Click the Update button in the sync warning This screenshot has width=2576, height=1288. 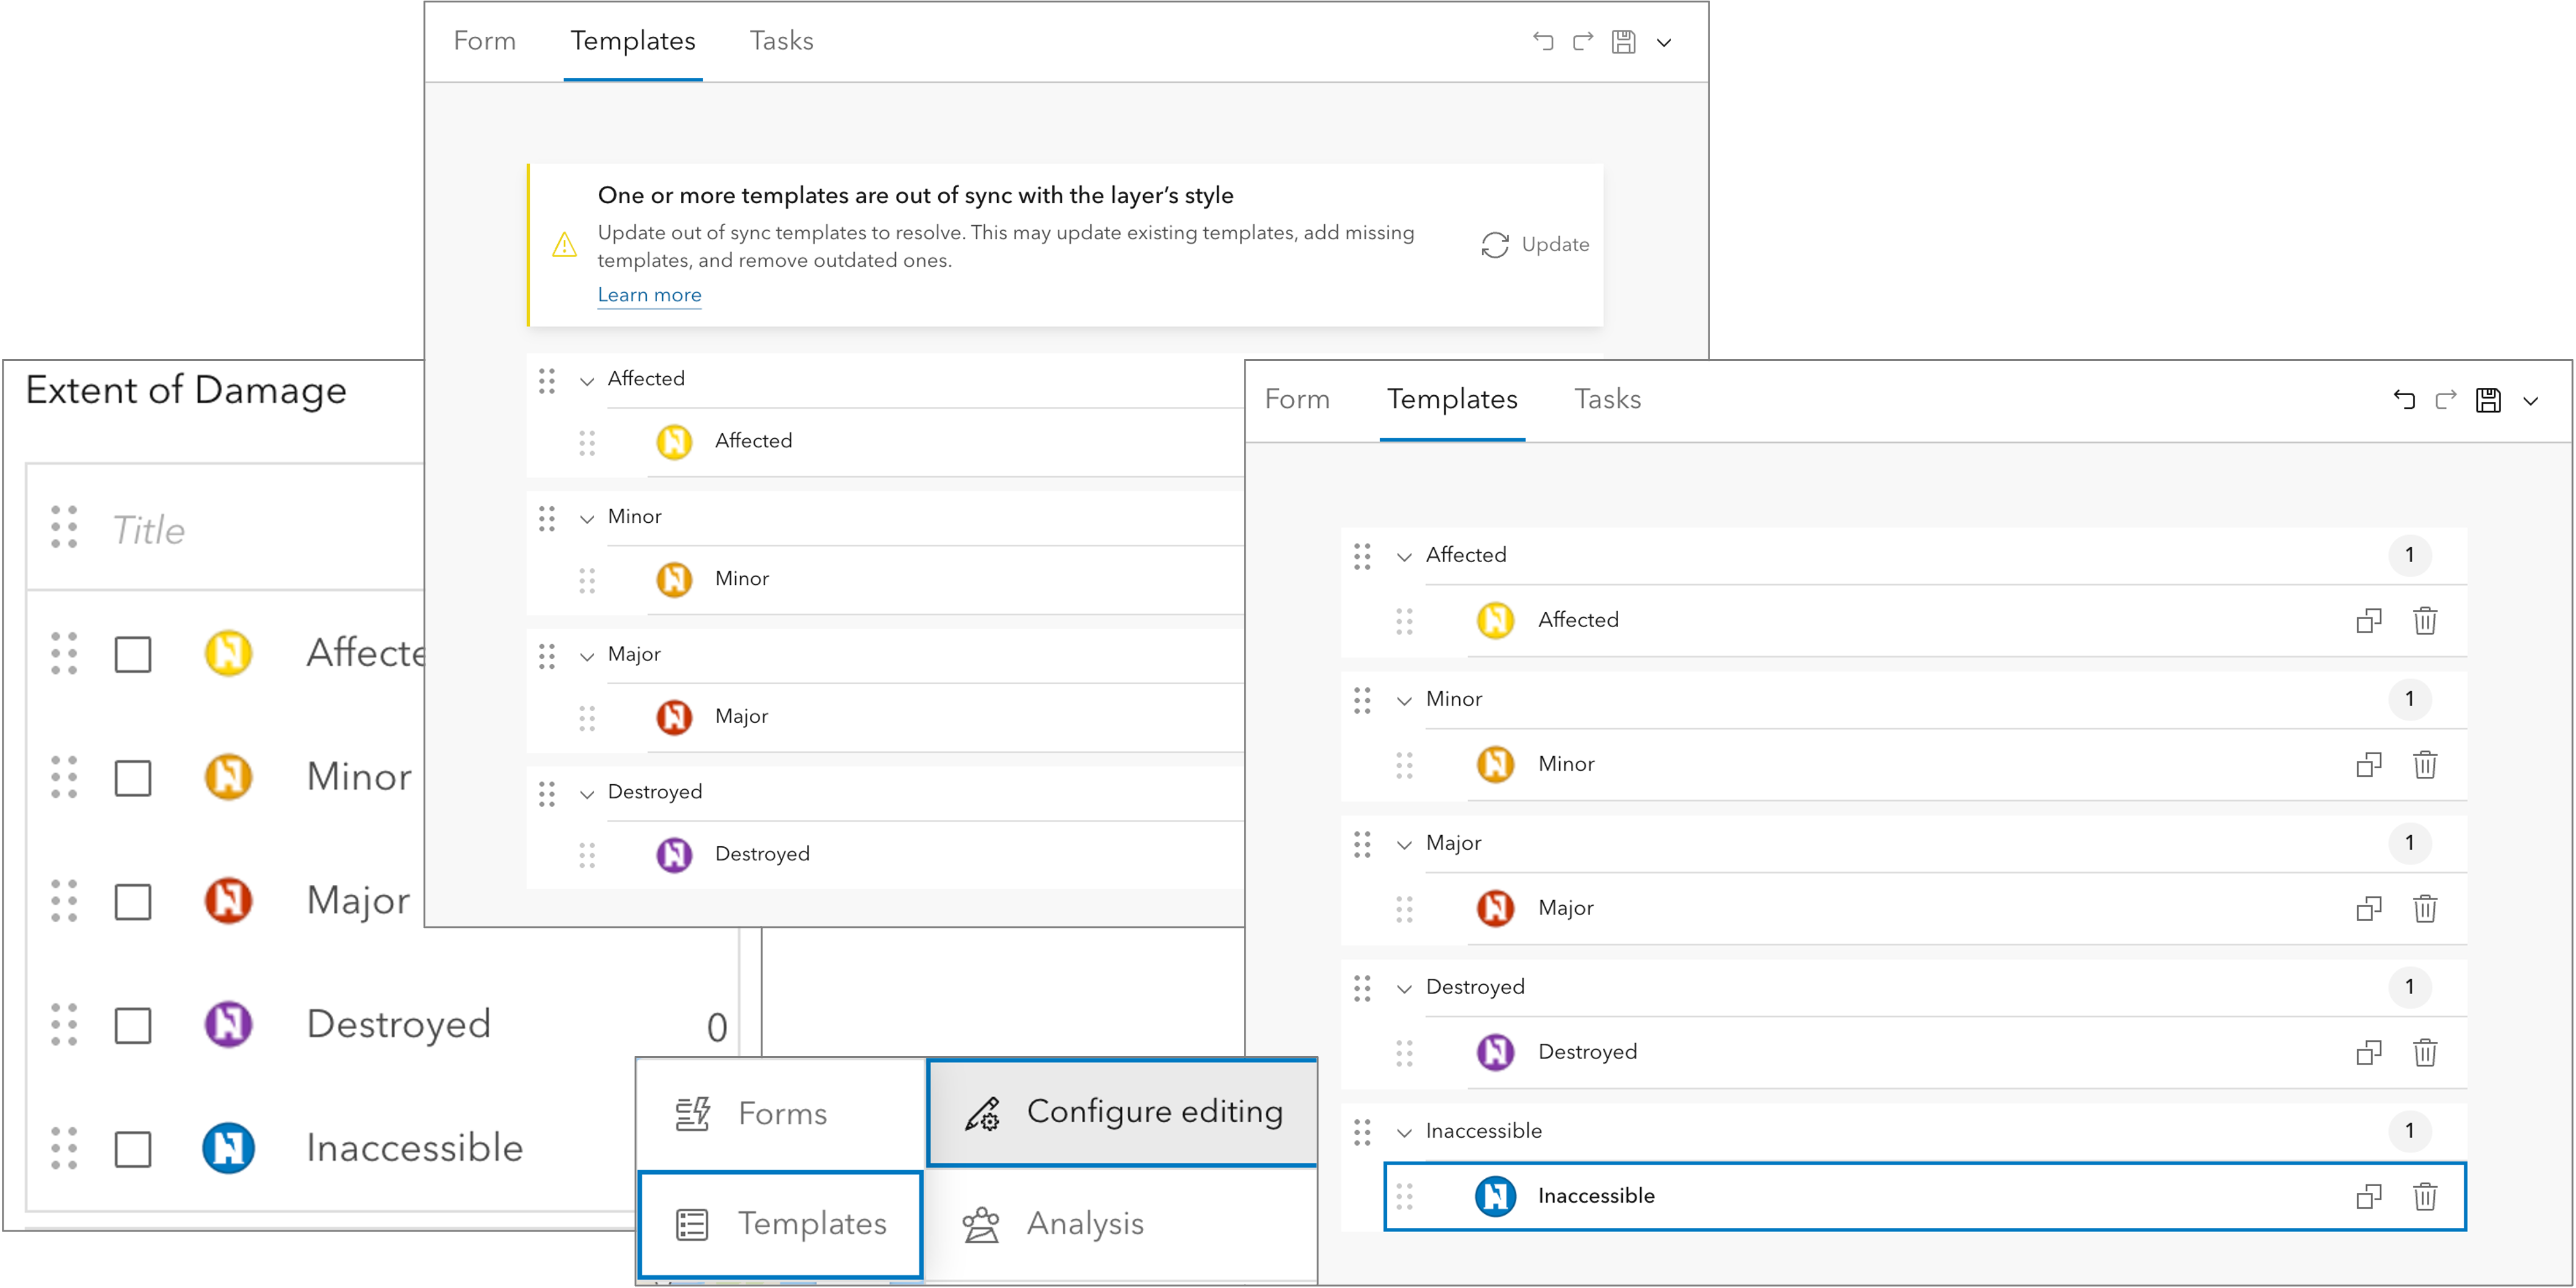tap(1535, 244)
